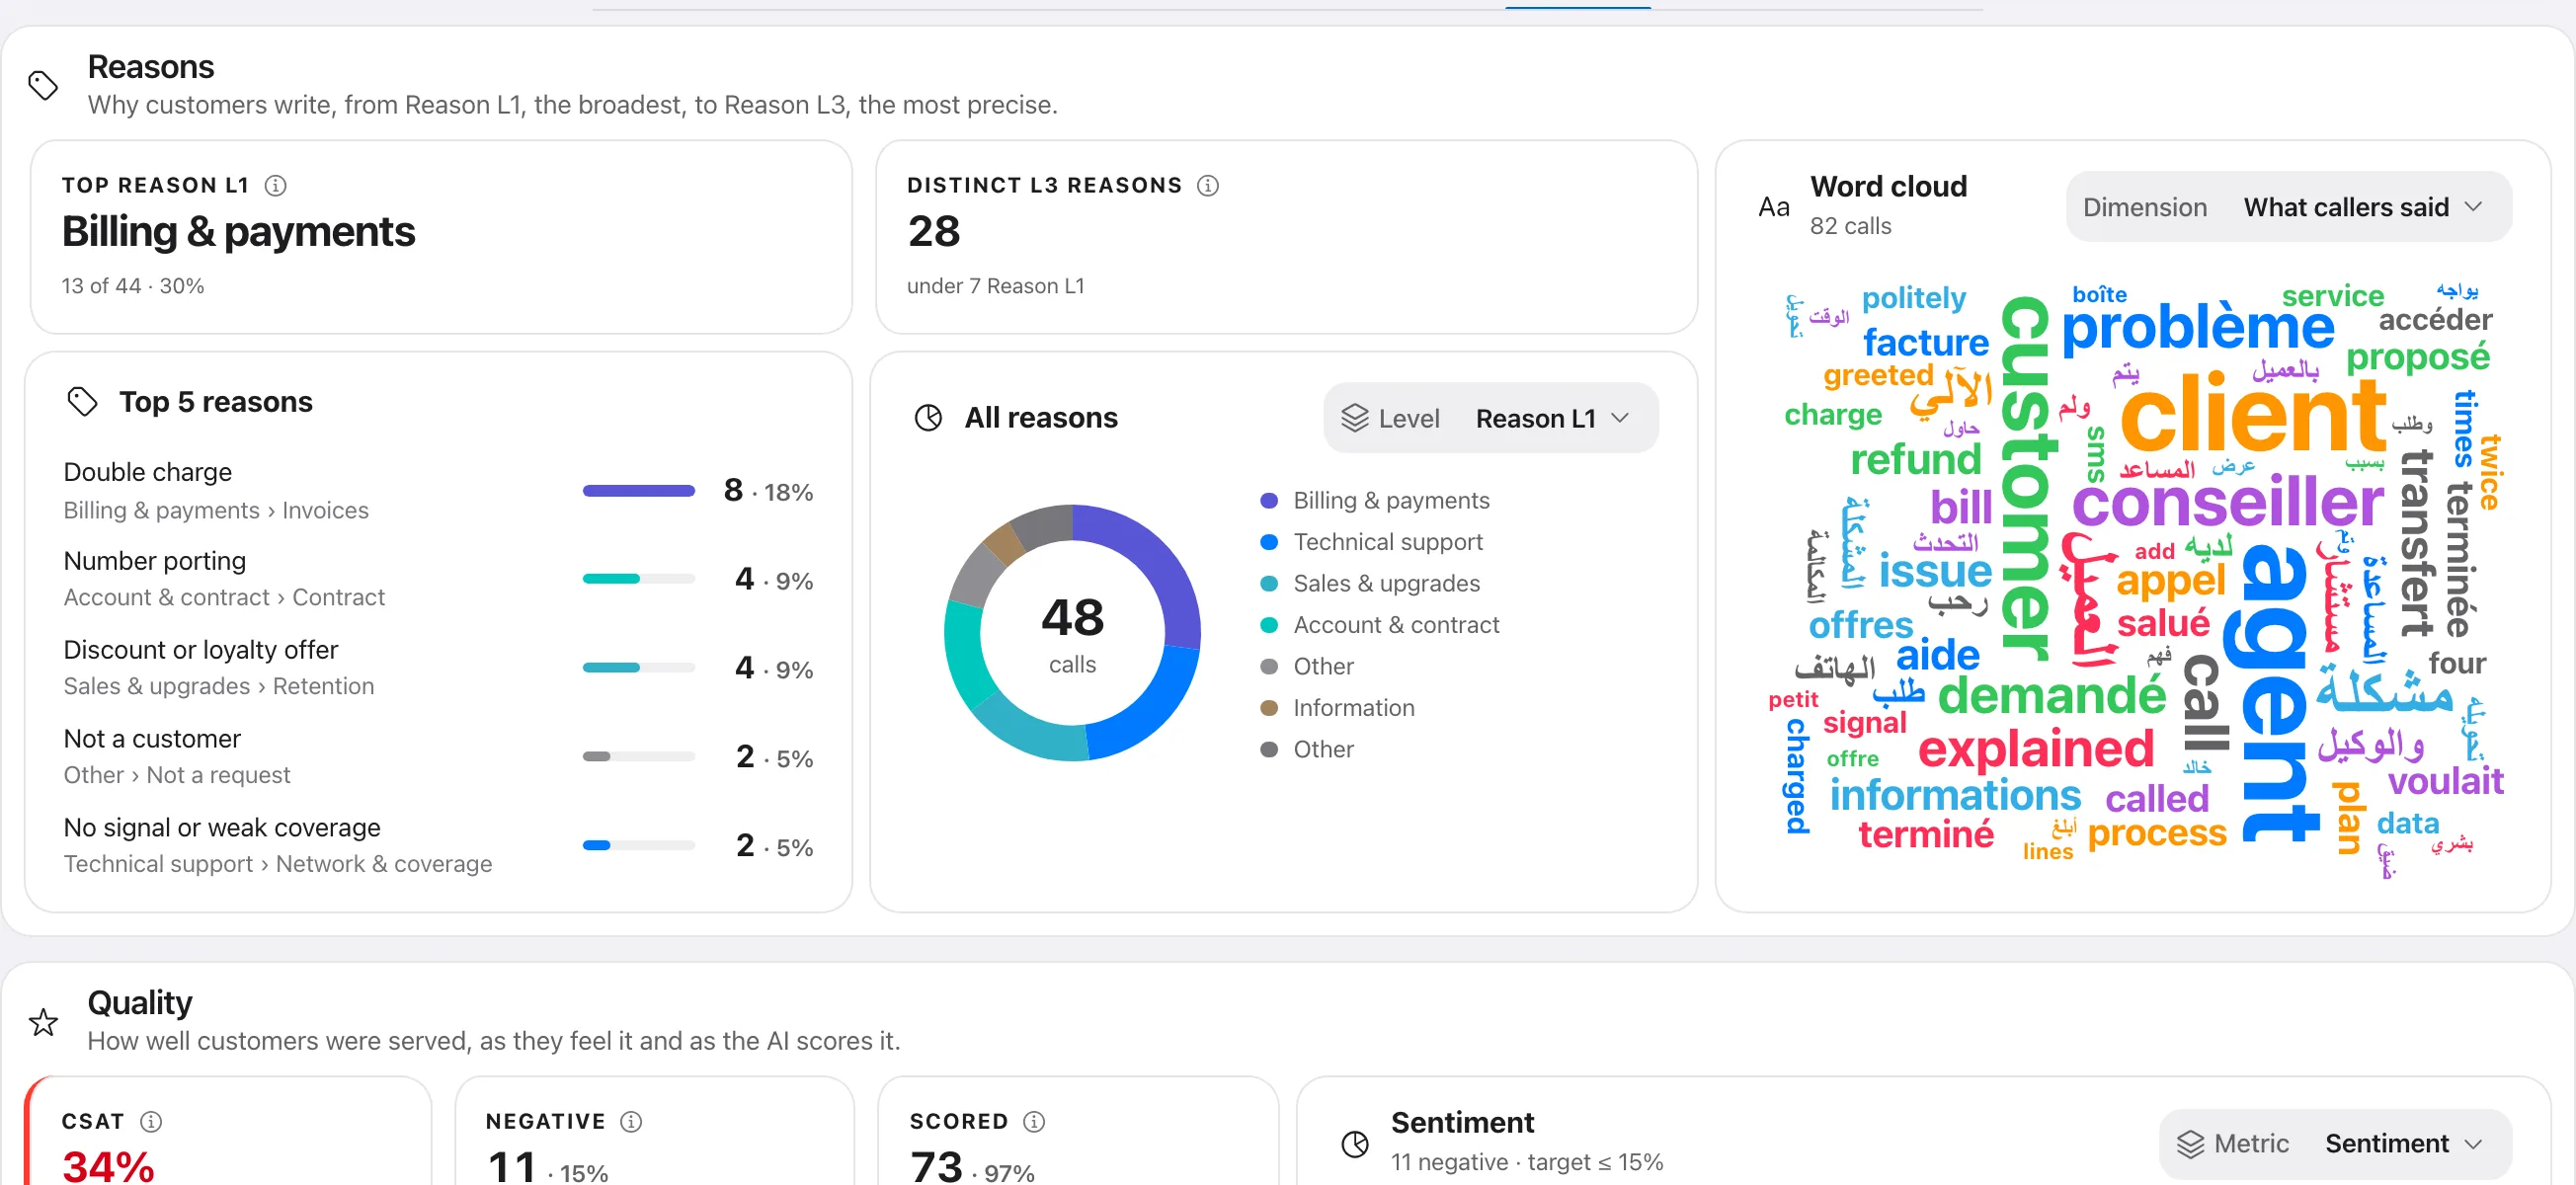
Task: Click the '11 negative · target ≤ 15%' text
Action: point(1527,1162)
